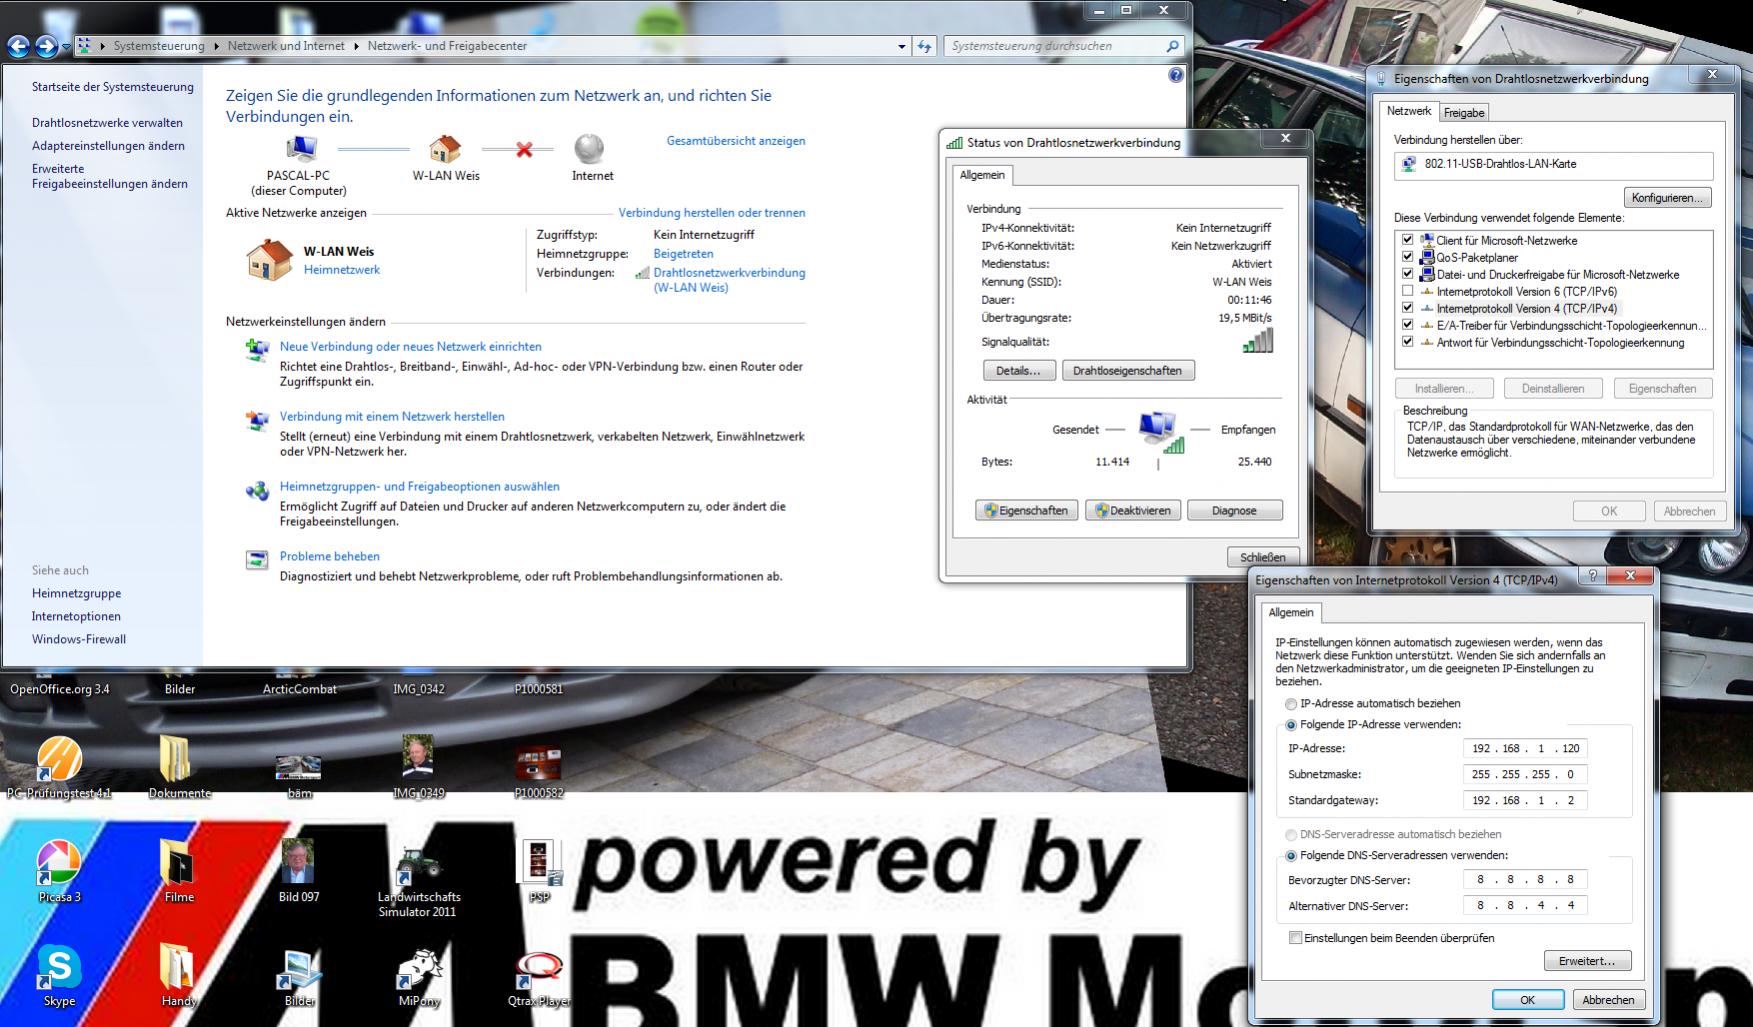
Task: Toggle E/A-Treiber für Verbindungsschicht checkbox
Action: [x=1408, y=325]
